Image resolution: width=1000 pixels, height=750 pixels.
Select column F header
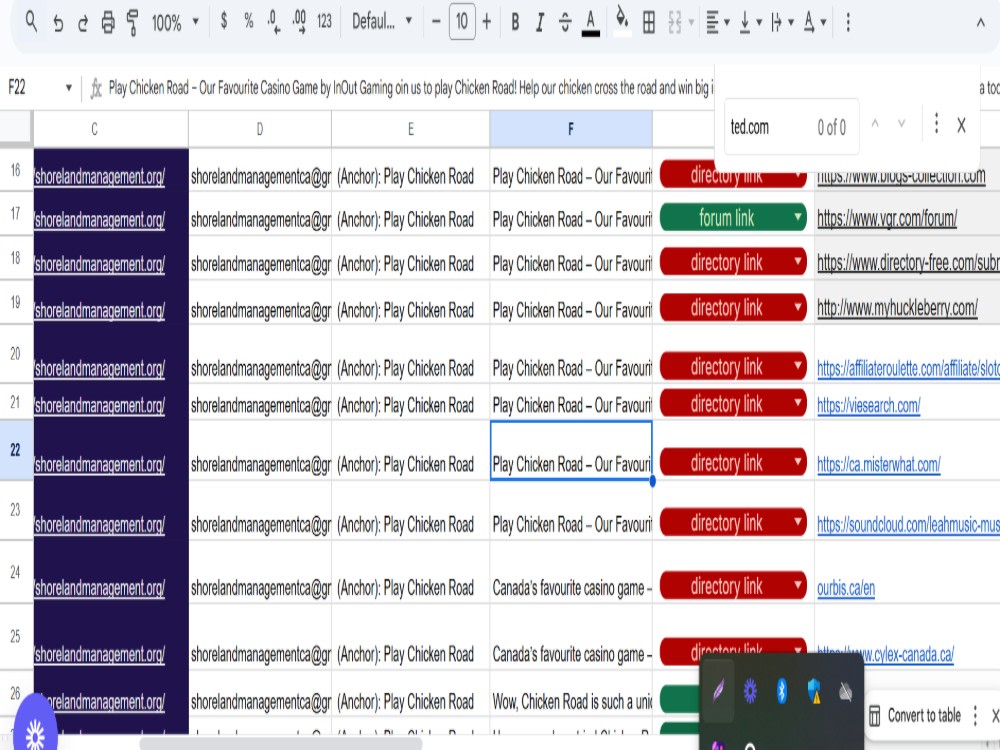tap(571, 129)
